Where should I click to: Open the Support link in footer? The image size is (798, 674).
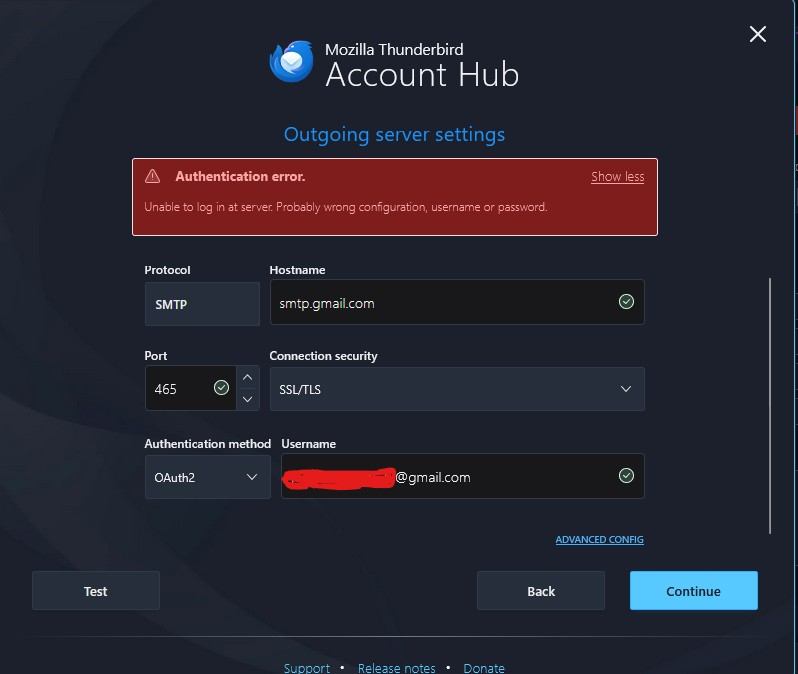(x=307, y=668)
